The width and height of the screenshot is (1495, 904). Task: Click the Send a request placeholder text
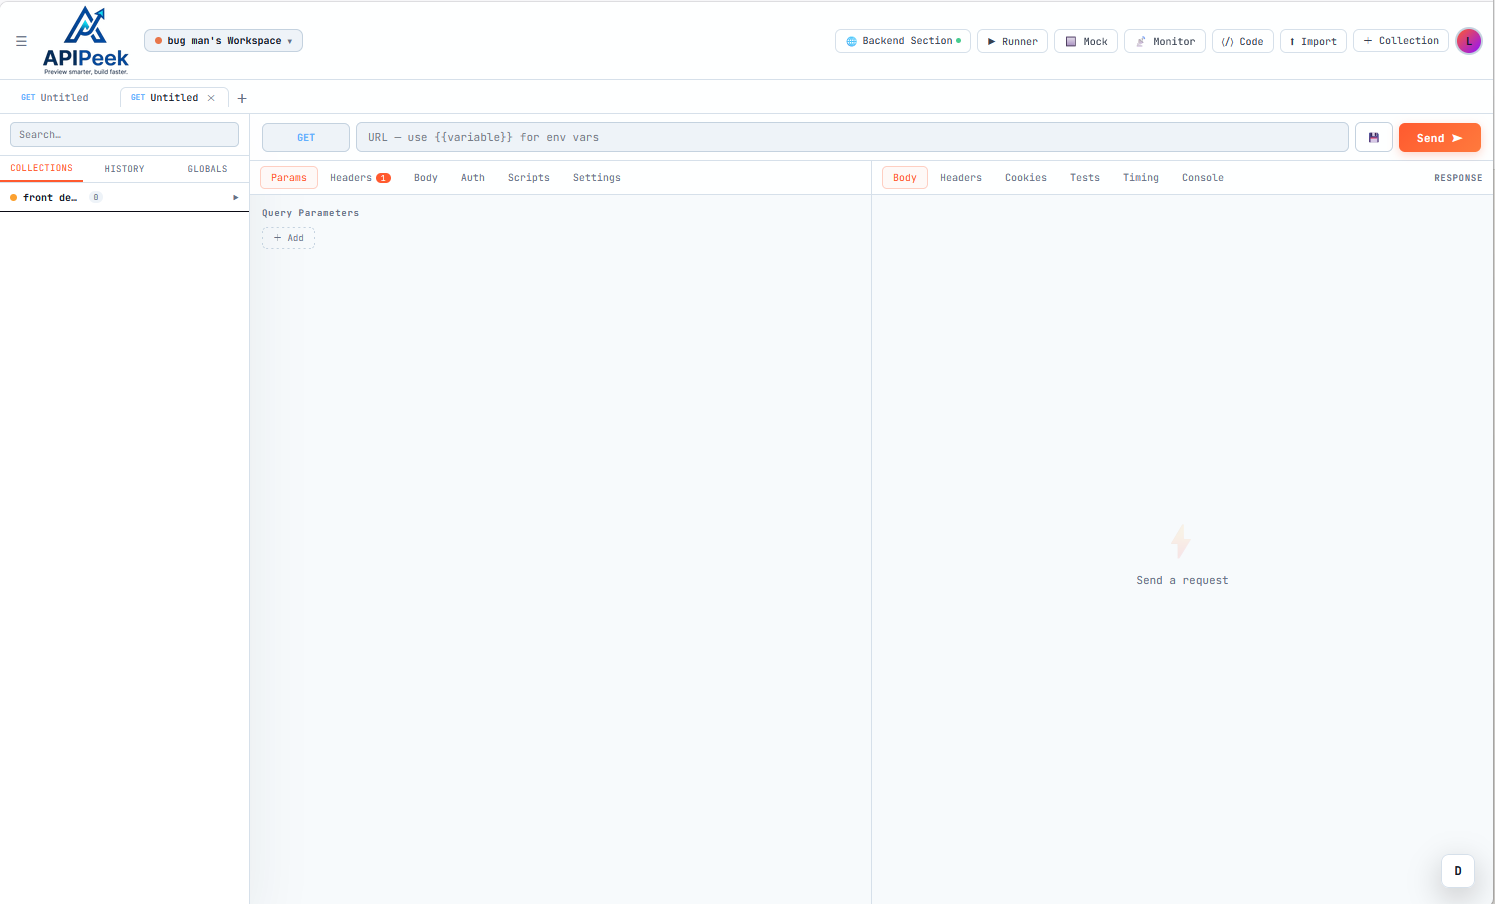point(1182,580)
